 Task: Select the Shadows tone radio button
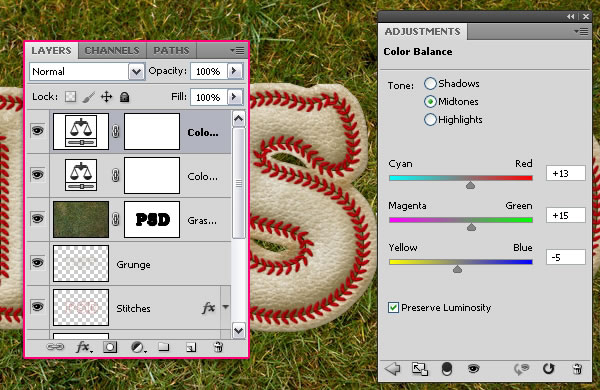(430, 83)
